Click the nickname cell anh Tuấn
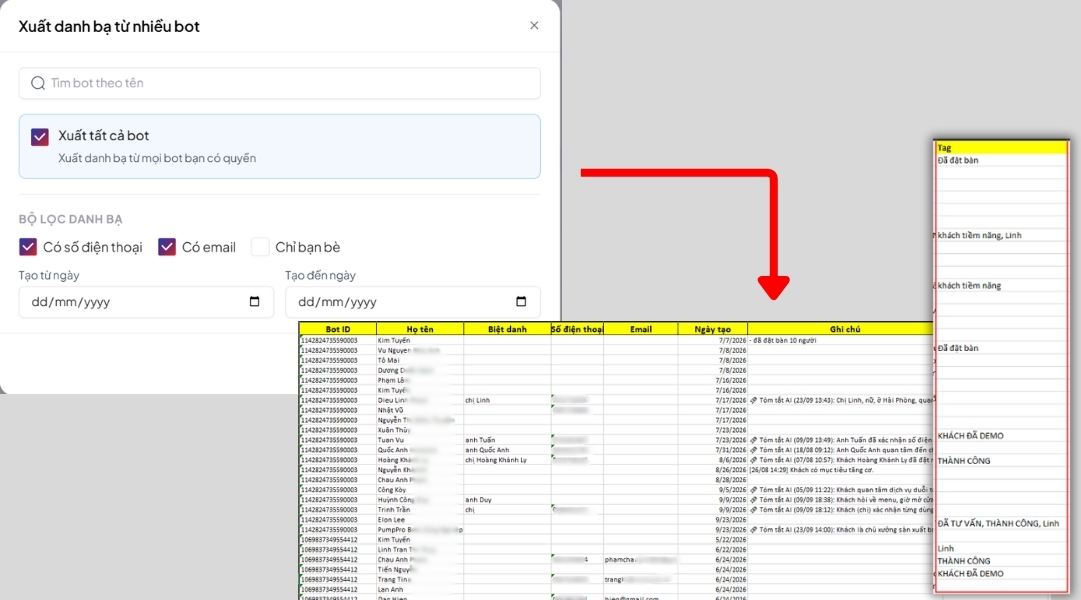 point(507,440)
